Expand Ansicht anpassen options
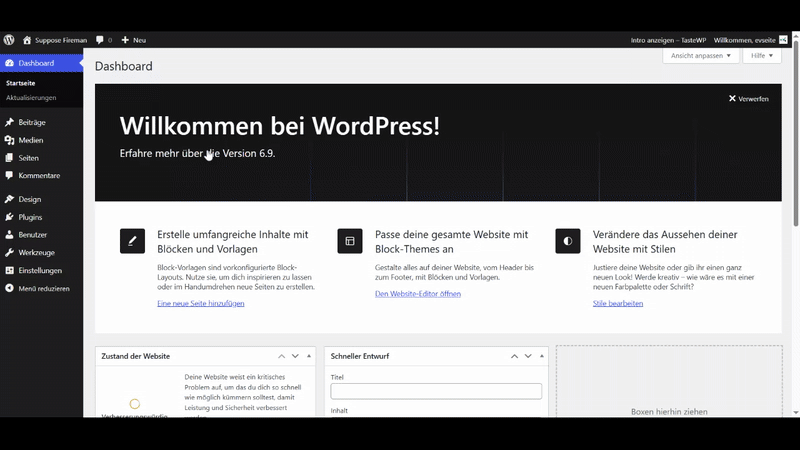The width and height of the screenshot is (800, 450). [701, 56]
